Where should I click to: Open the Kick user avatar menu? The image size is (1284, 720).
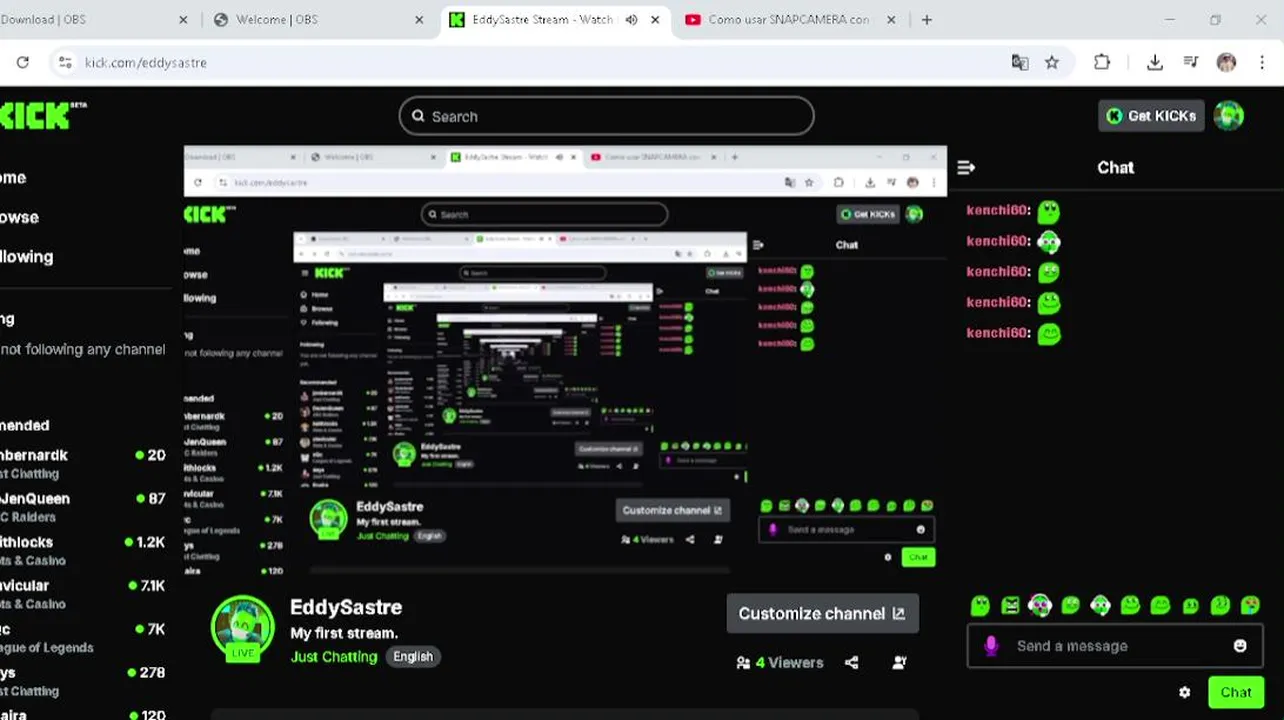(x=1229, y=116)
